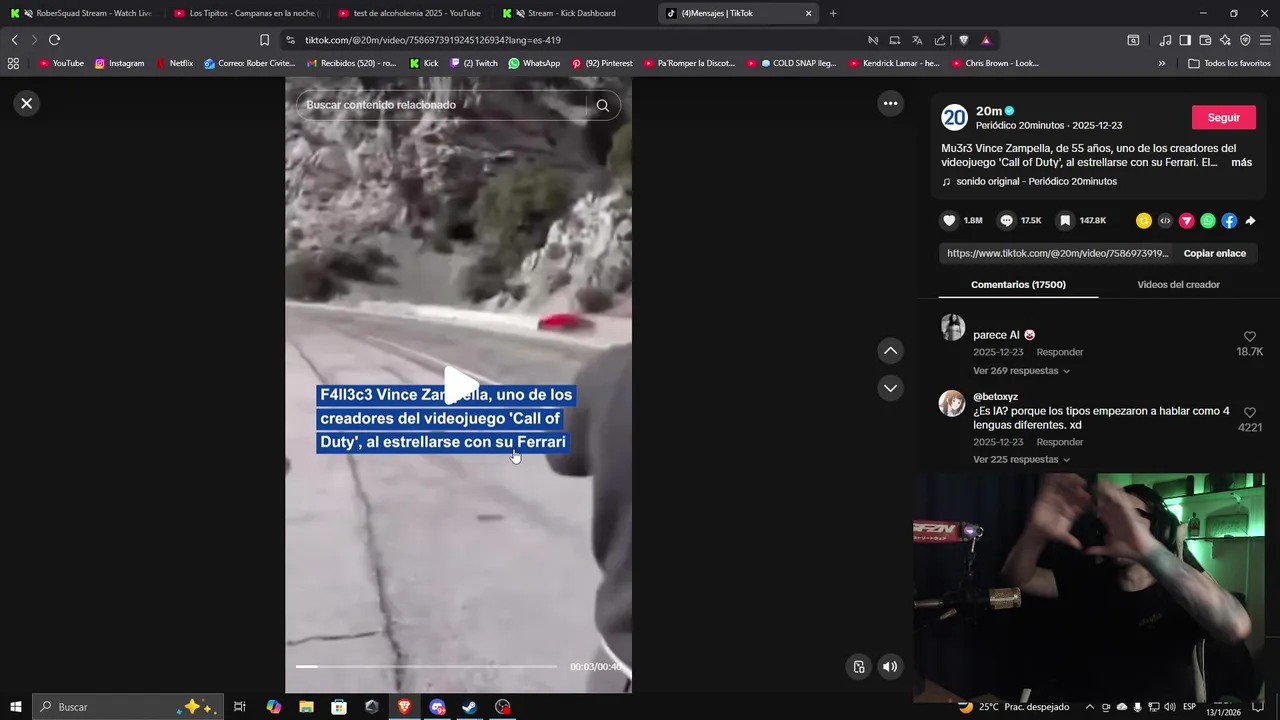Open the browser hamburger menu
Image resolution: width=1280 pixels, height=720 pixels.
1265,40
